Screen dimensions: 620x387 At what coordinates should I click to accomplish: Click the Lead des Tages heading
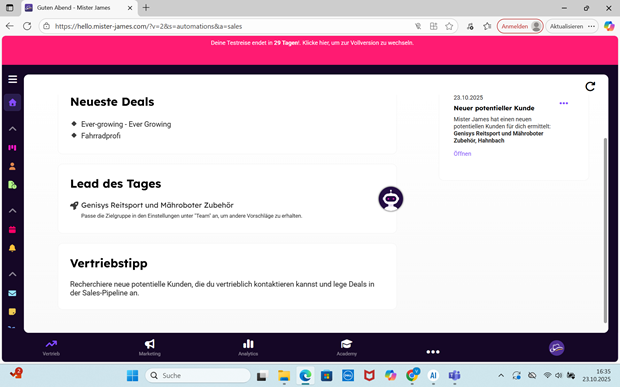[x=115, y=183]
